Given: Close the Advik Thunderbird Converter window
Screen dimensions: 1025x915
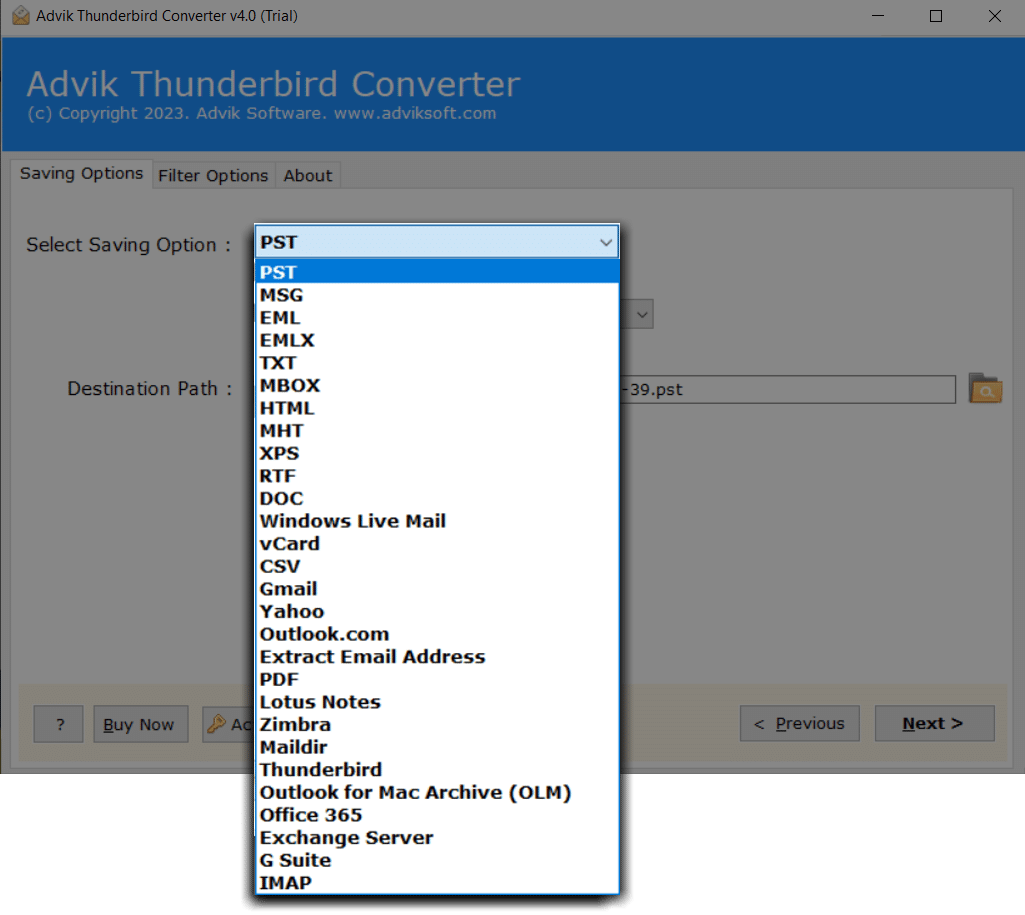Looking at the screenshot, I should [994, 16].
